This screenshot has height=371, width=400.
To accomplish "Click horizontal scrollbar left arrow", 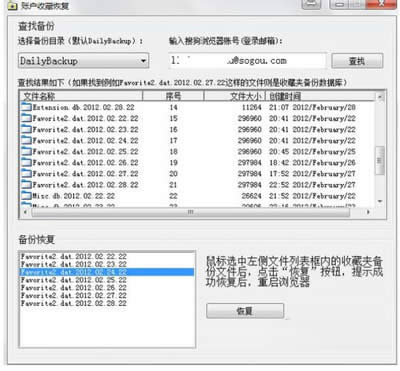I will point(26,212).
